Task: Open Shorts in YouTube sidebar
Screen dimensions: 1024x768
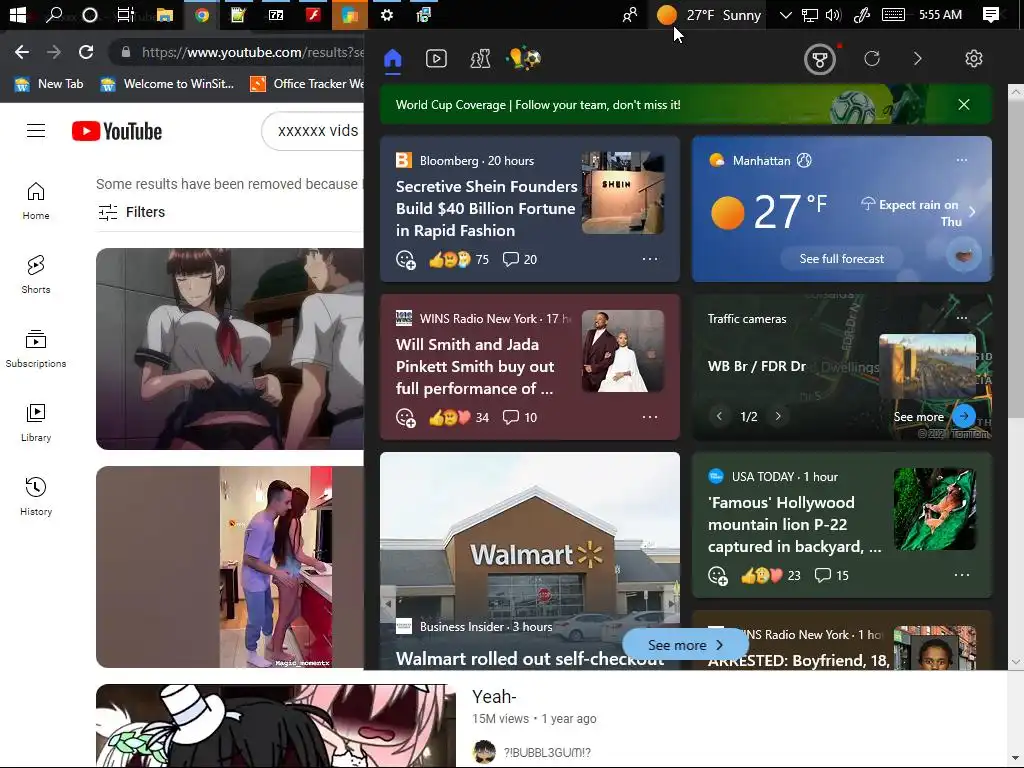Action: pos(36,274)
